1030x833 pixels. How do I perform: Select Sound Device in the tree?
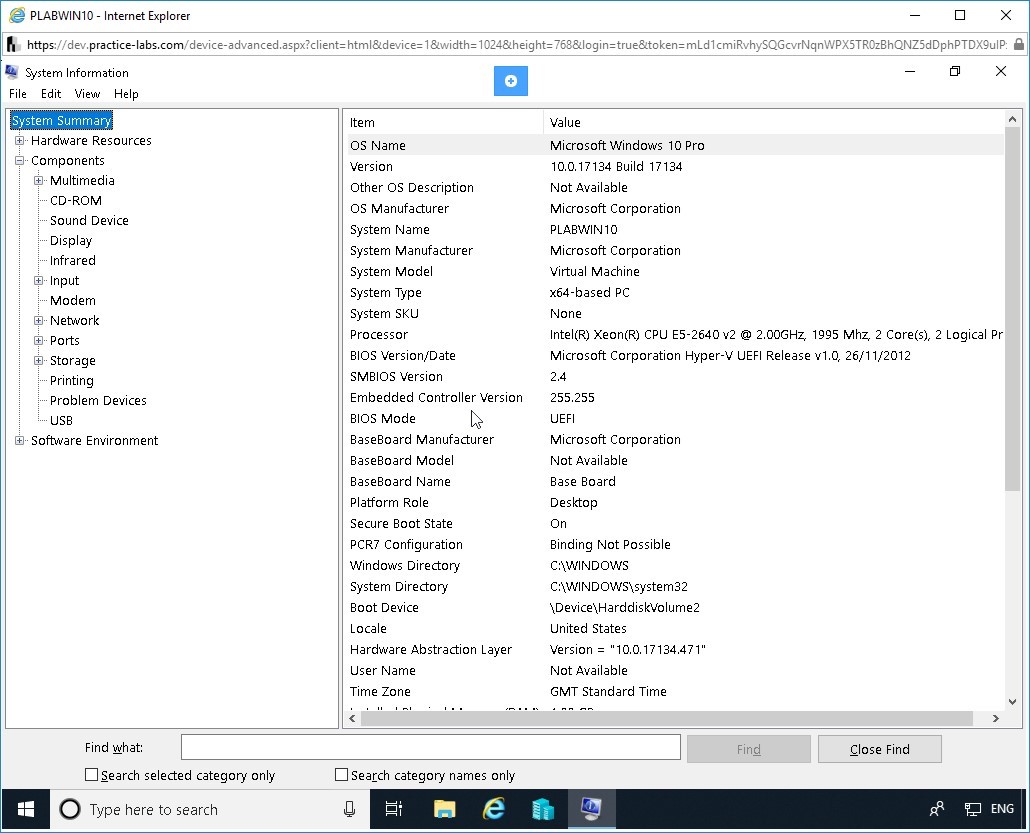coord(89,221)
